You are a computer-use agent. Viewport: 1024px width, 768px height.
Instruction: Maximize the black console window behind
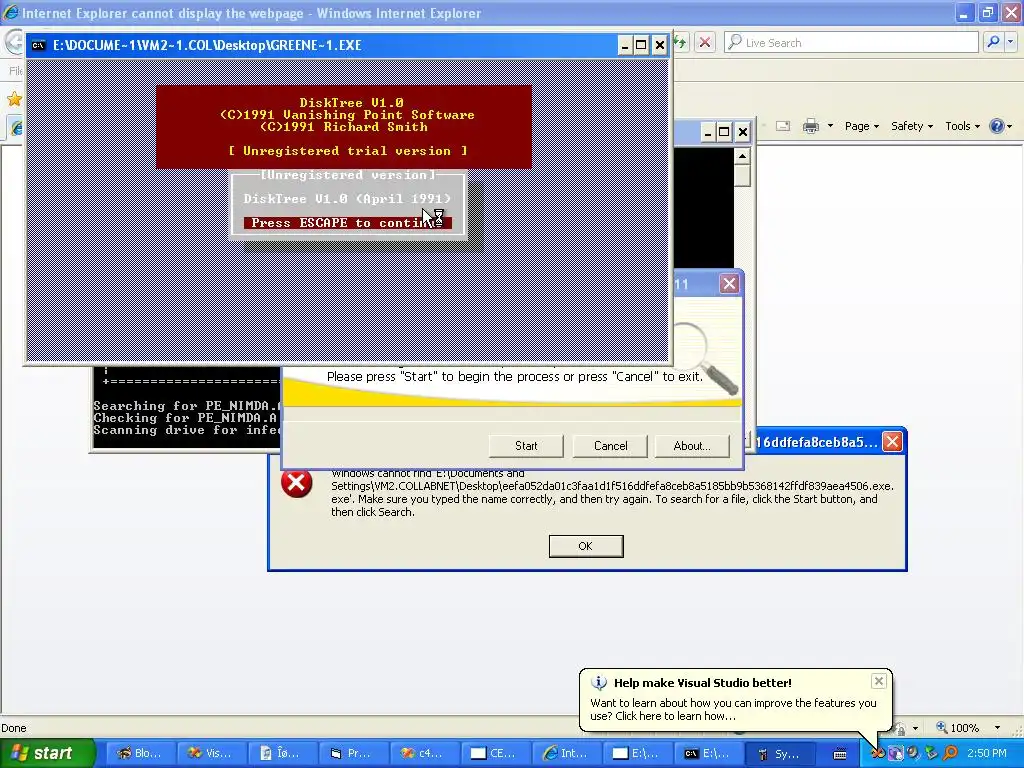[724, 133]
